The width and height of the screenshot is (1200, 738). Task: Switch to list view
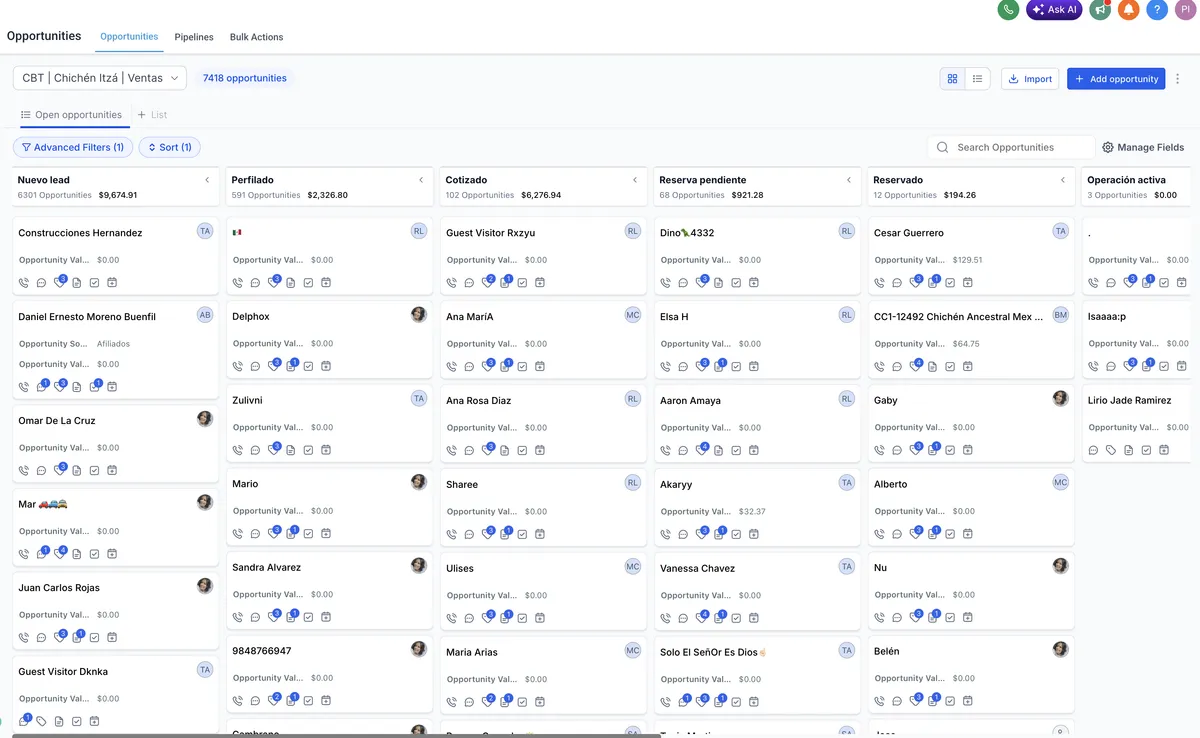point(977,79)
